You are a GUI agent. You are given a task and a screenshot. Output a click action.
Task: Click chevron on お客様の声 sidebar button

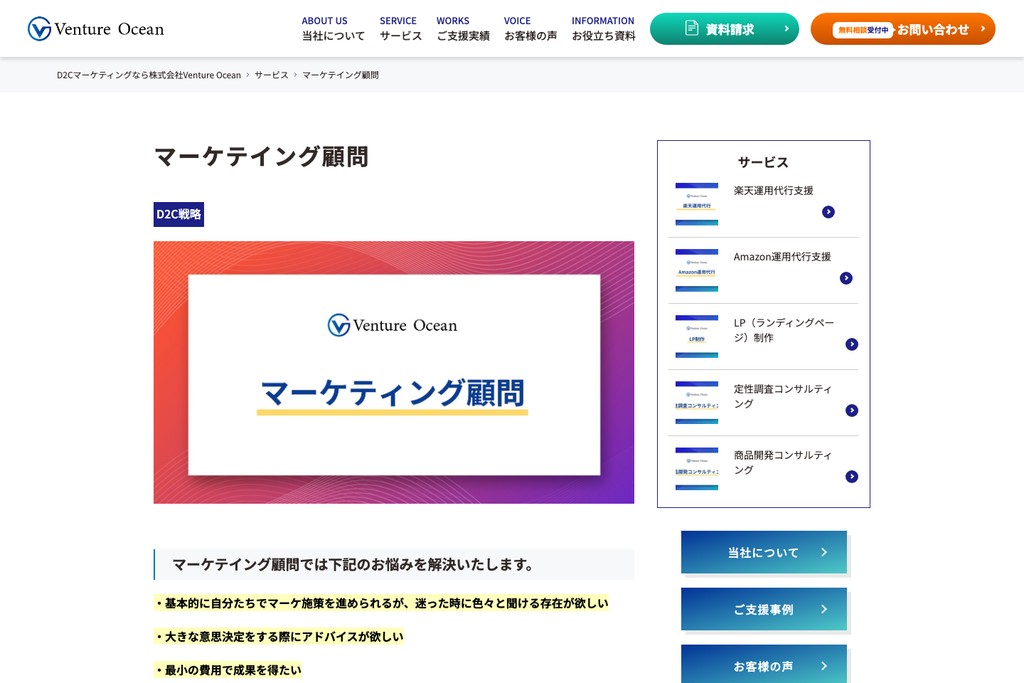824,666
